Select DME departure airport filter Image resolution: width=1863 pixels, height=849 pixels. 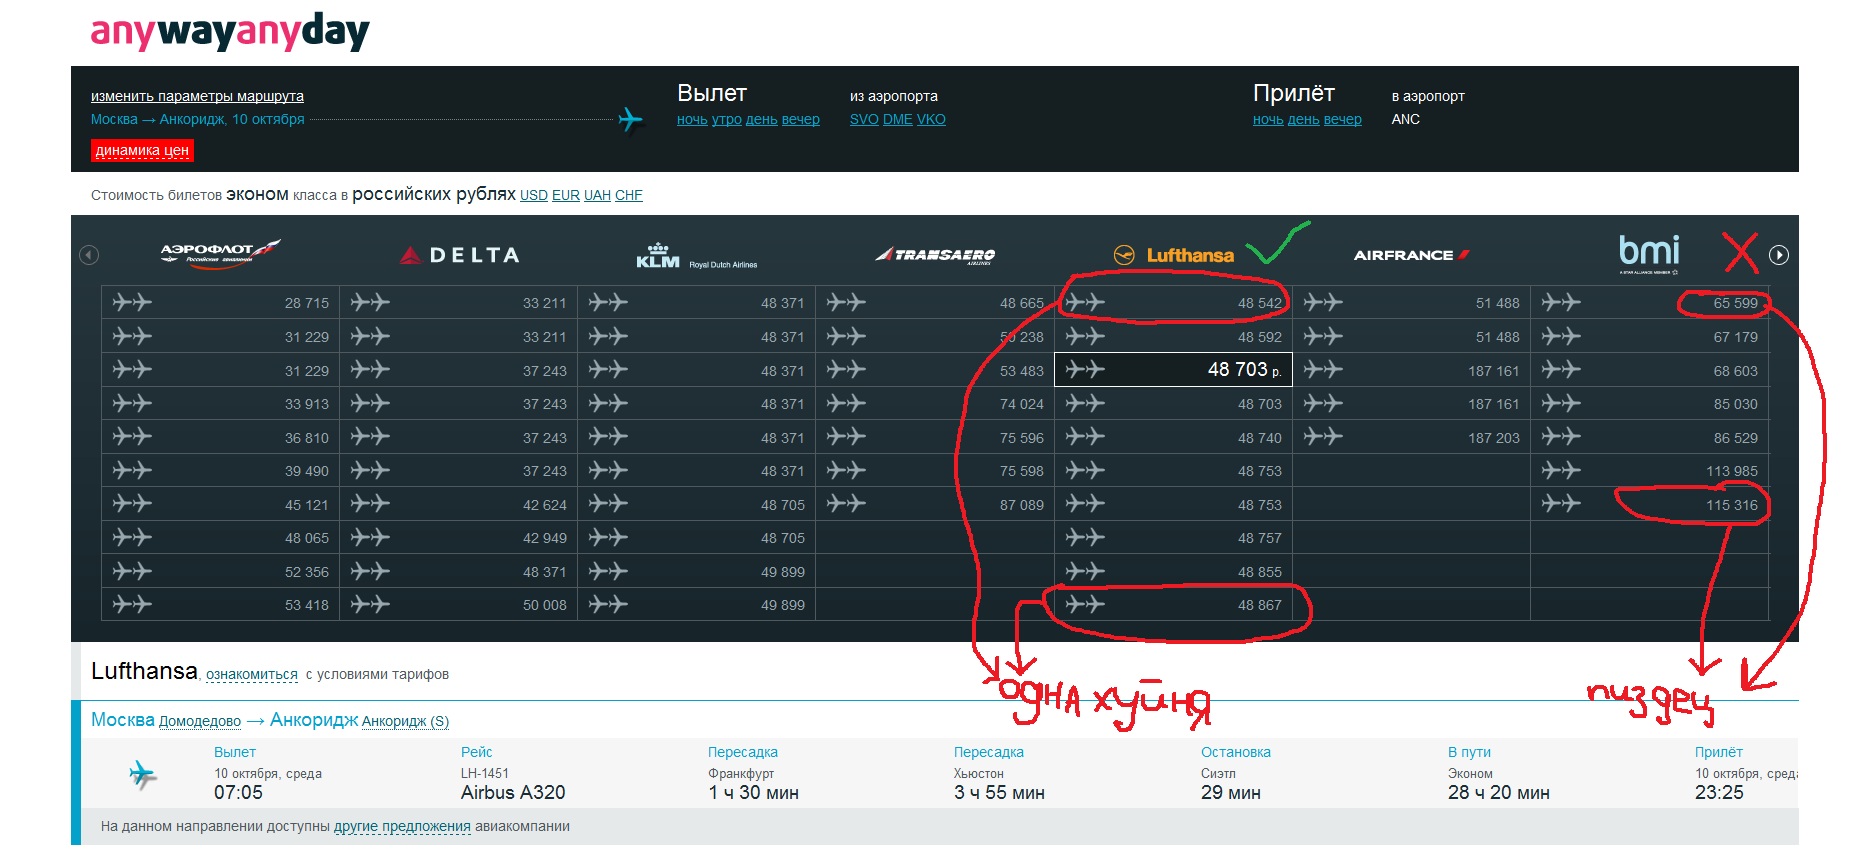click(x=898, y=120)
